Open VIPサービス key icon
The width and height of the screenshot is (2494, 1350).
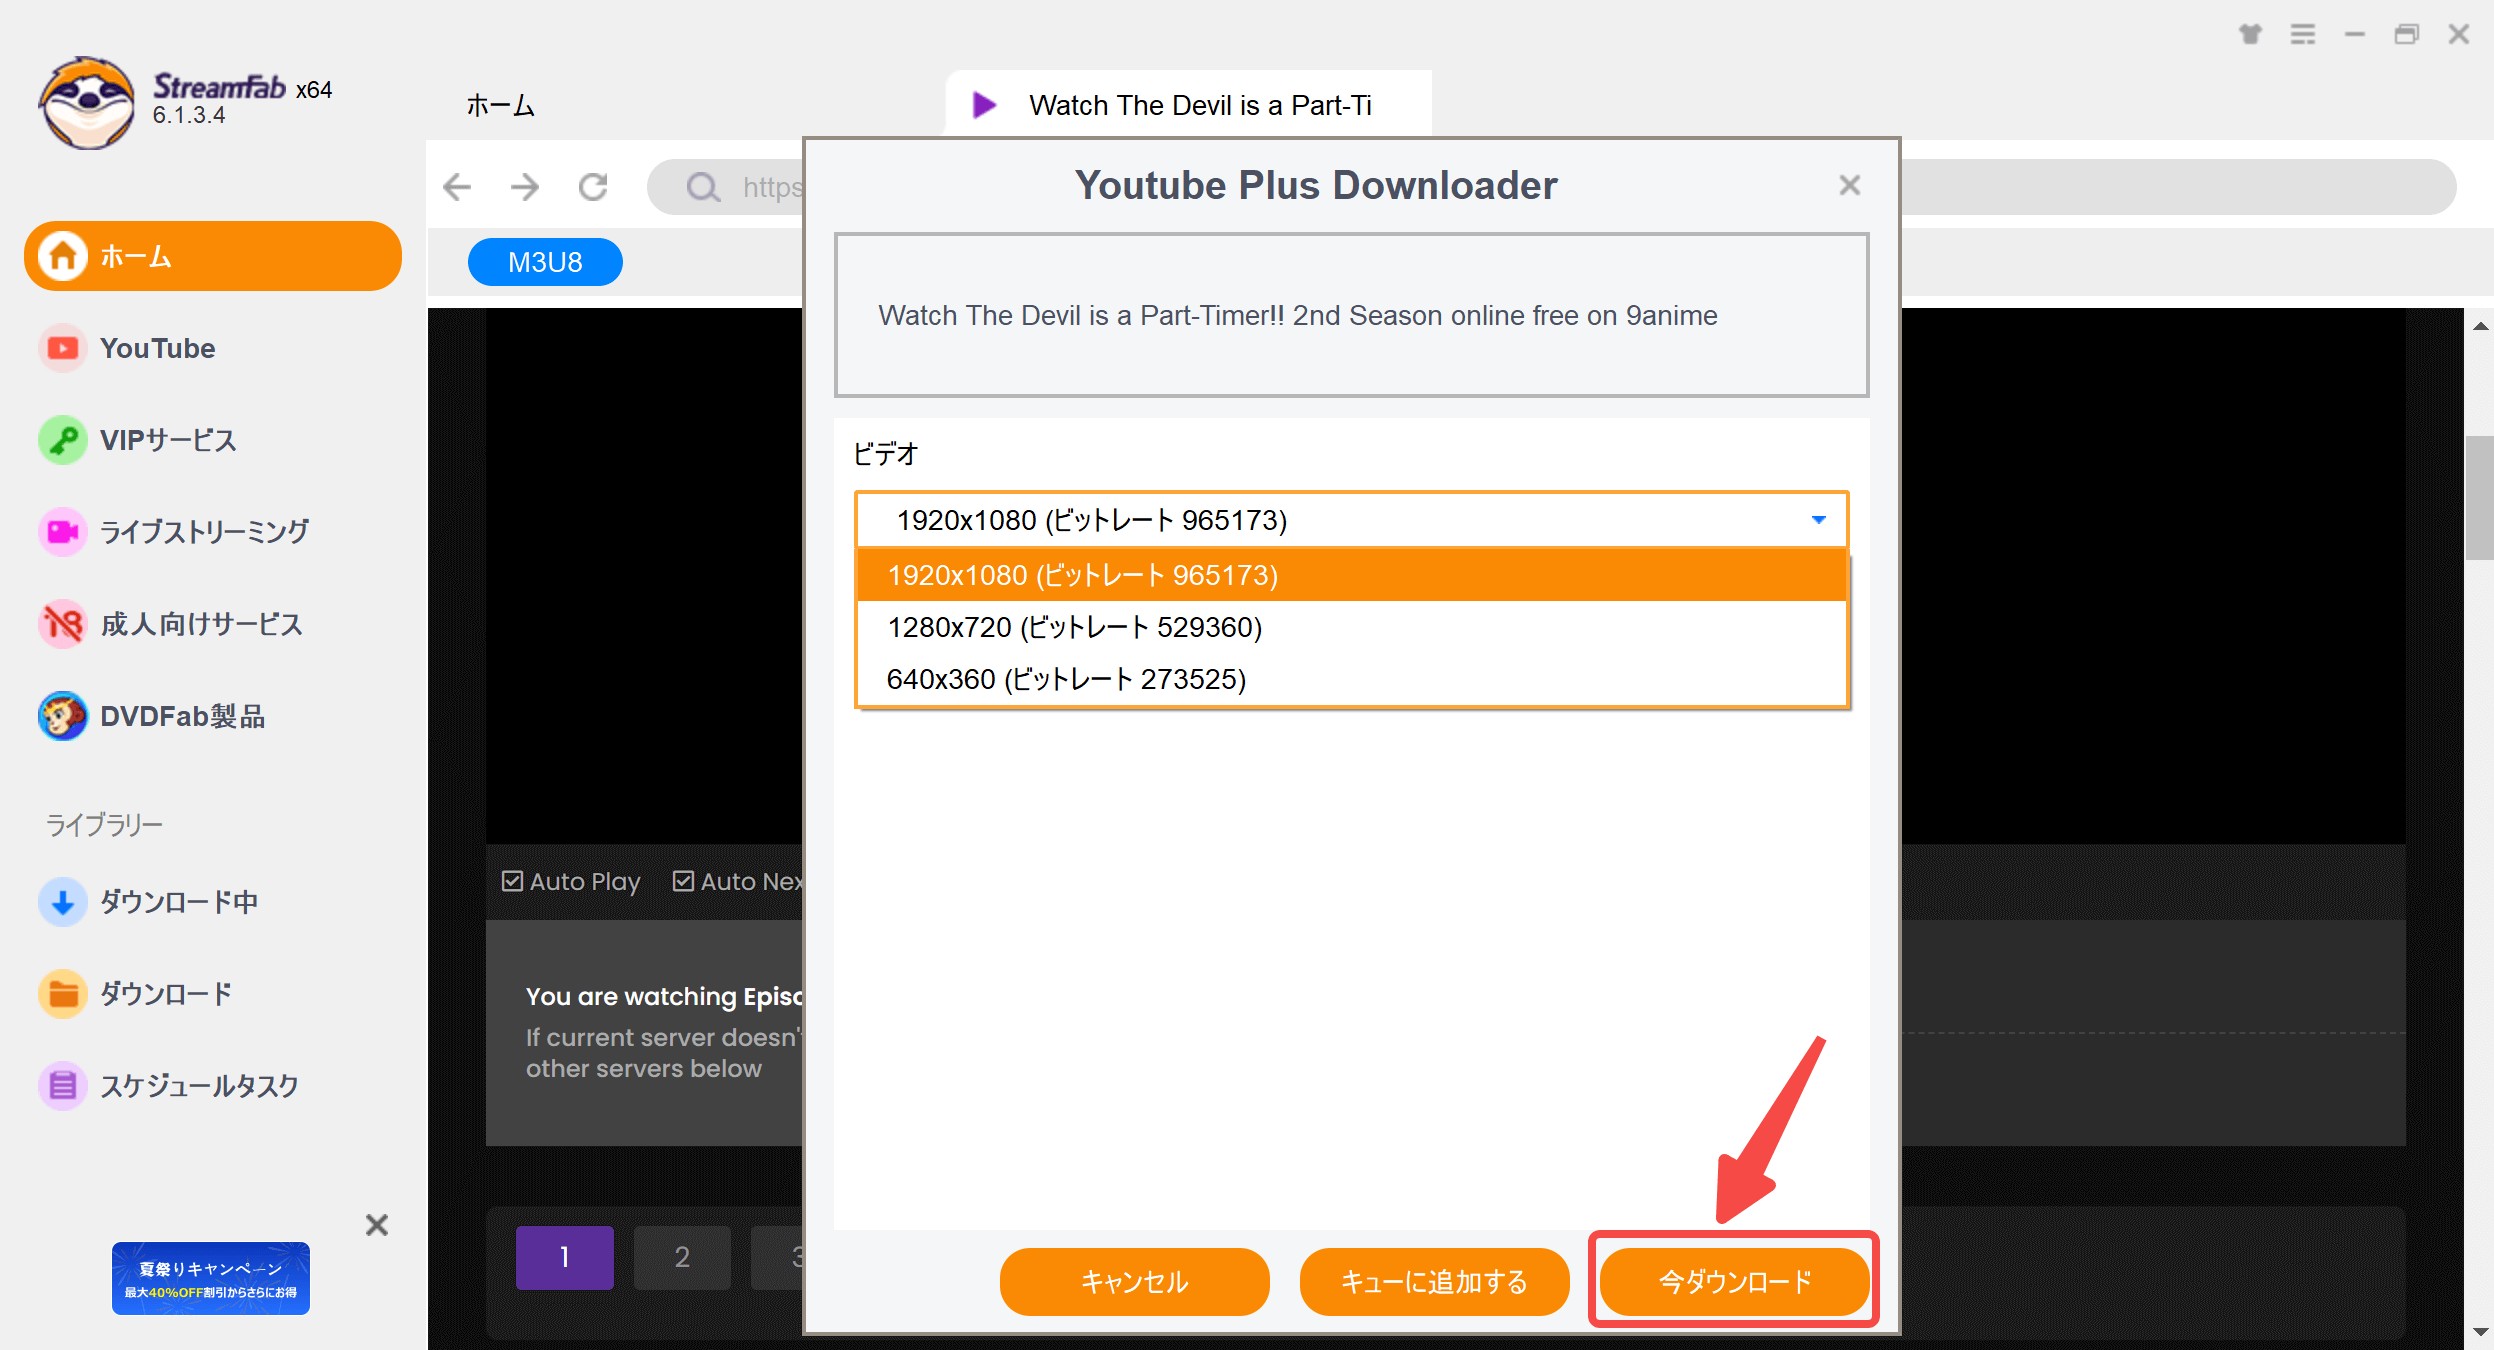point(63,440)
